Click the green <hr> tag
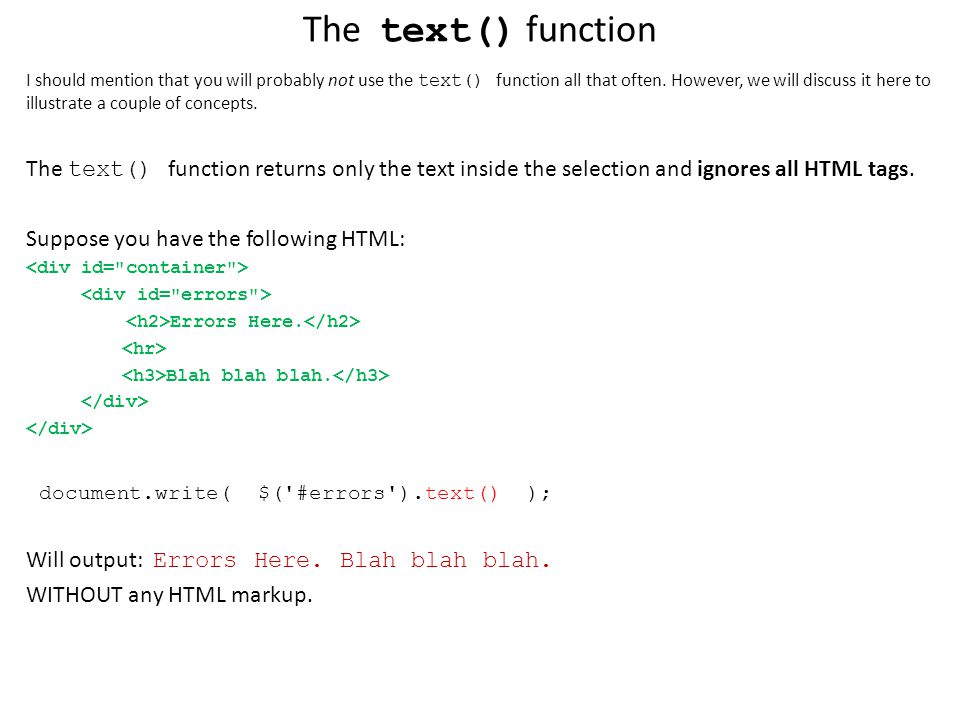The width and height of the screenshot is (960, 720). [x=144, y=348]
